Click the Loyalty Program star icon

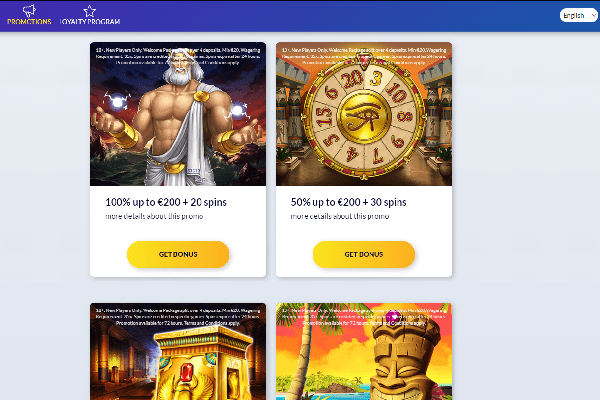90,11
